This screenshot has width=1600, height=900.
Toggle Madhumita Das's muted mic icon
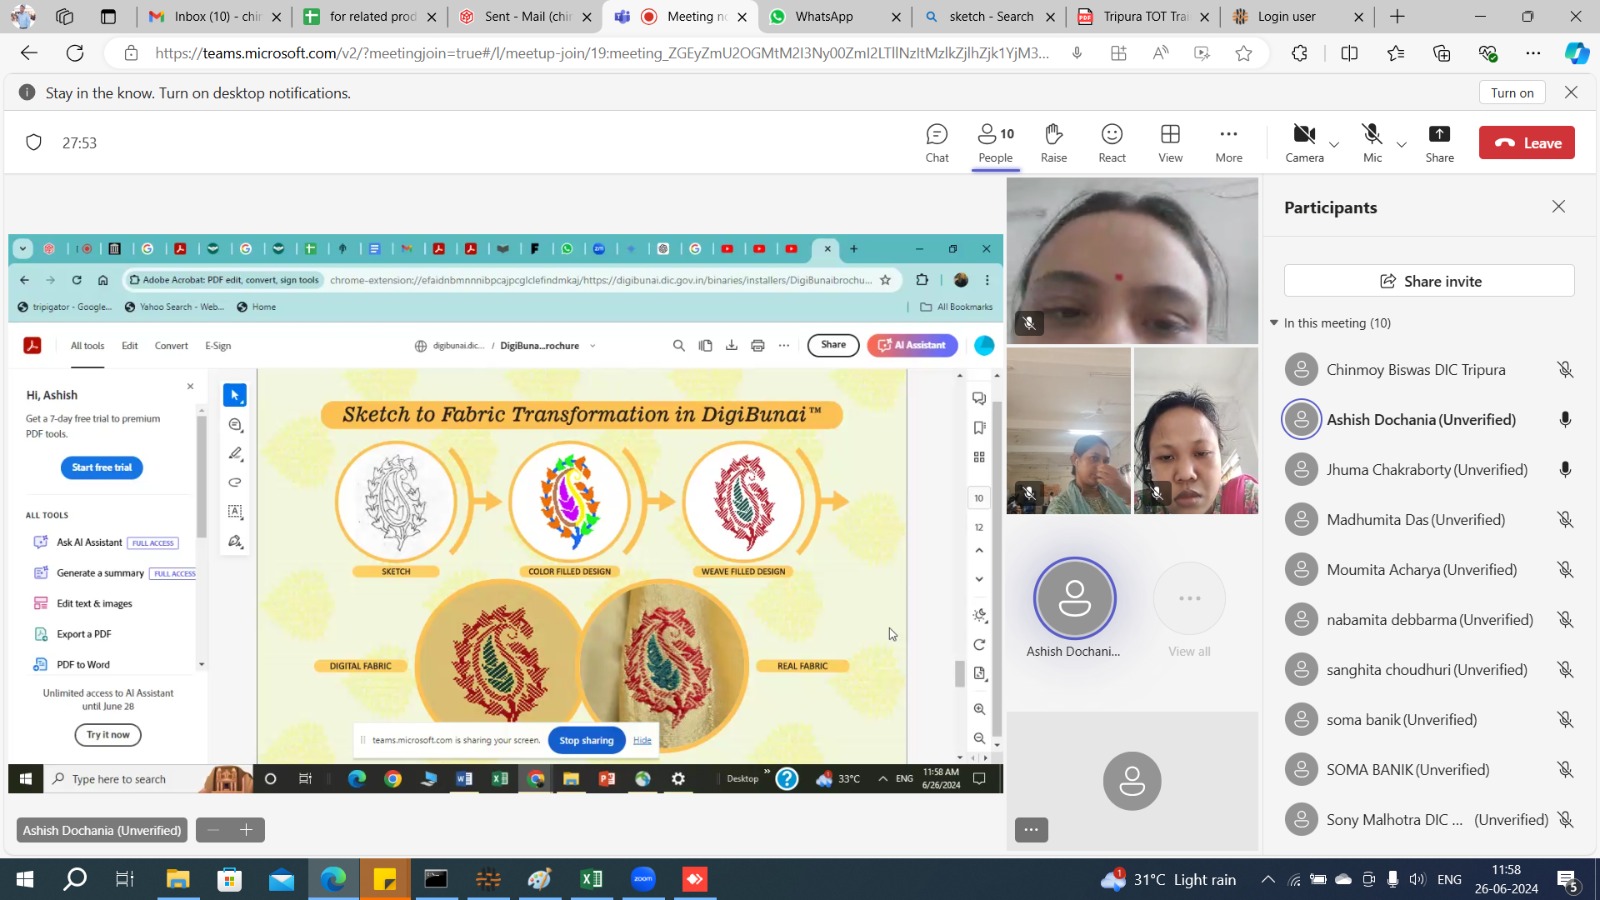[1565, 520]
